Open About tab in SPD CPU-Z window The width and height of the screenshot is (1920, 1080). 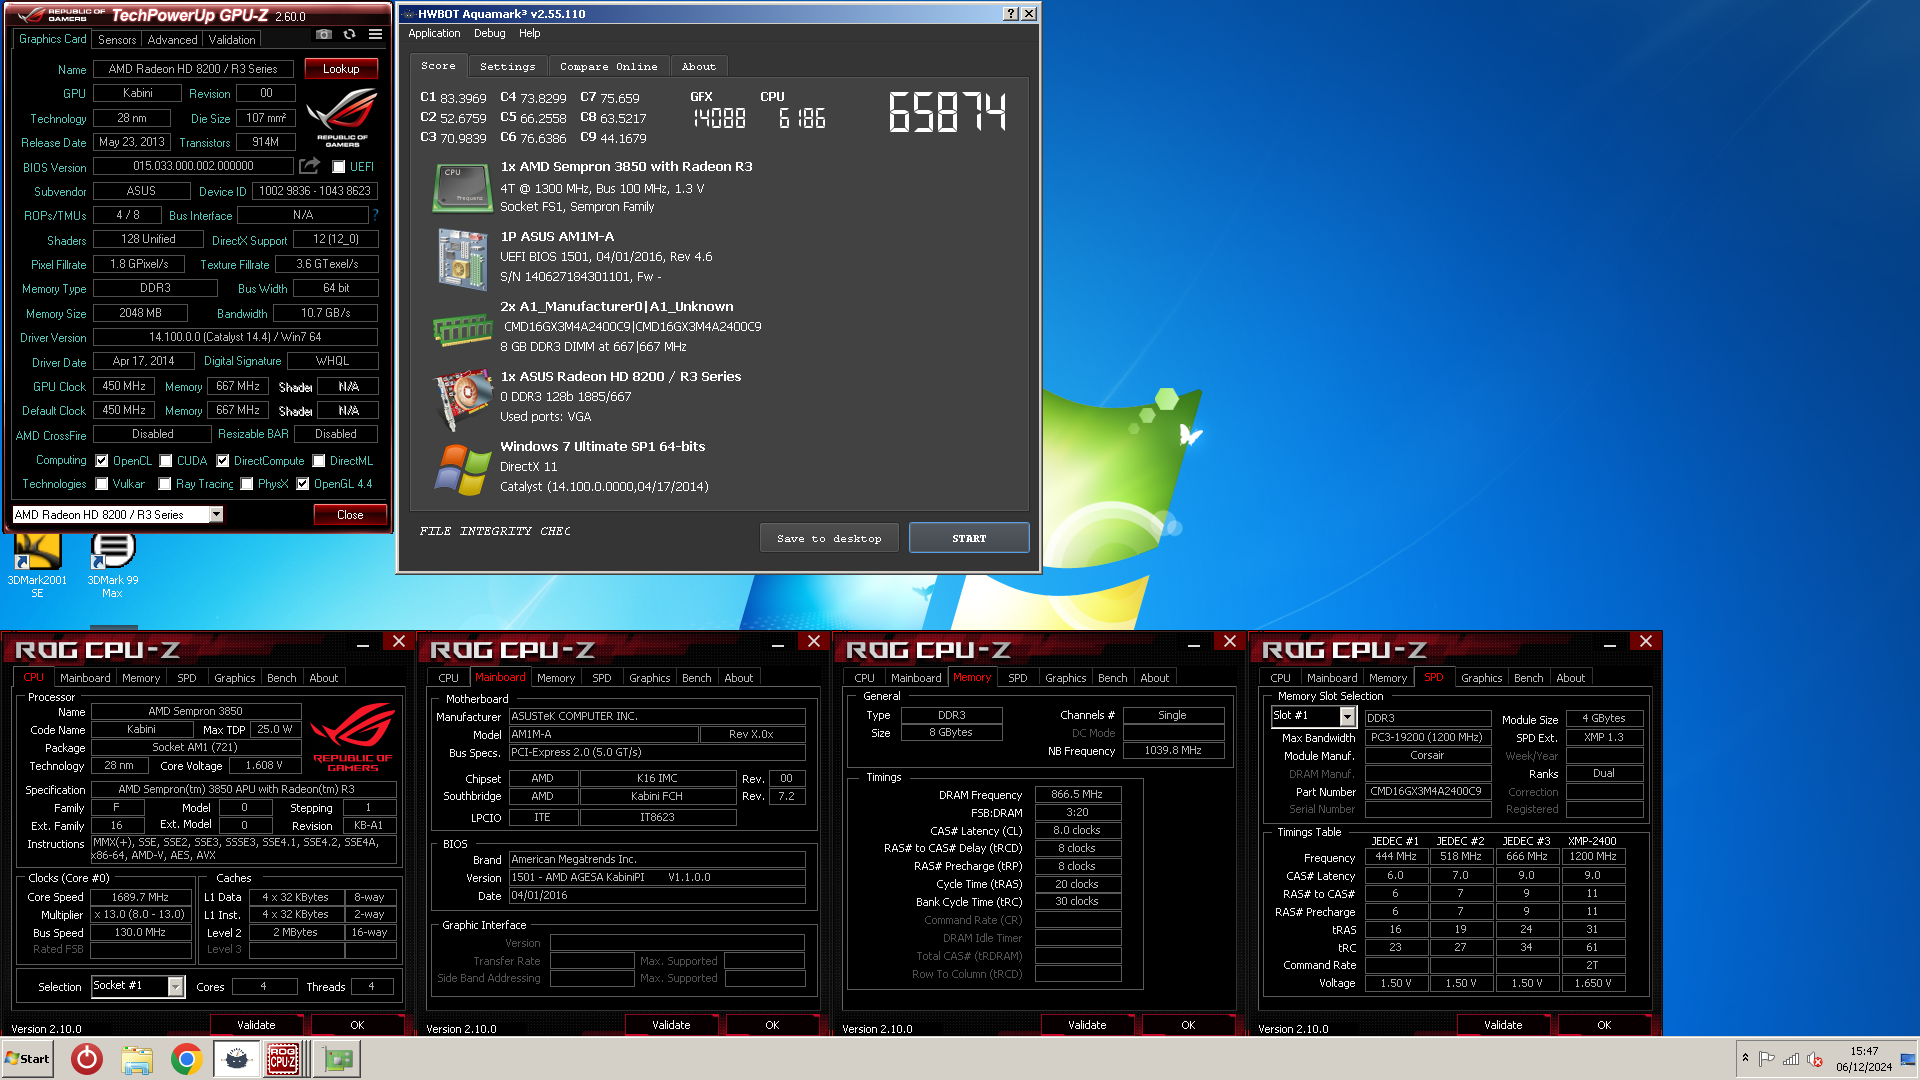click(1570, 678)
